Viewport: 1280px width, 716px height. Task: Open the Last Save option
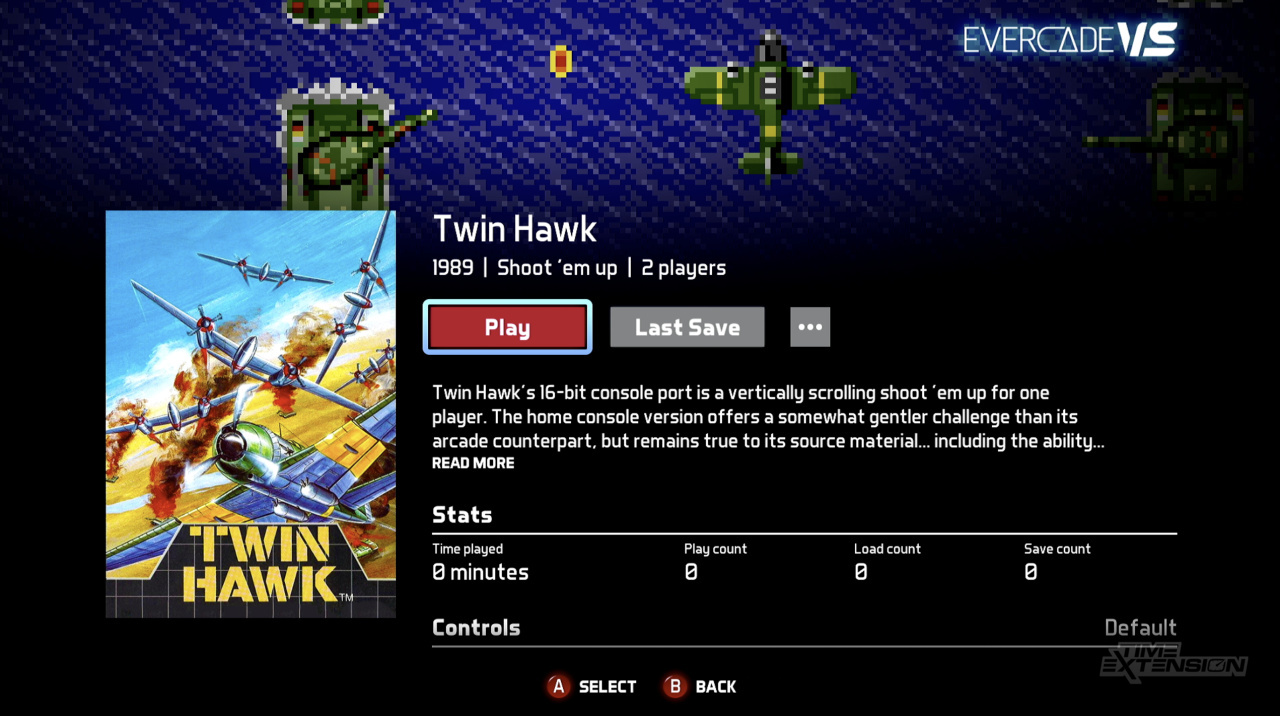[687, 327]
